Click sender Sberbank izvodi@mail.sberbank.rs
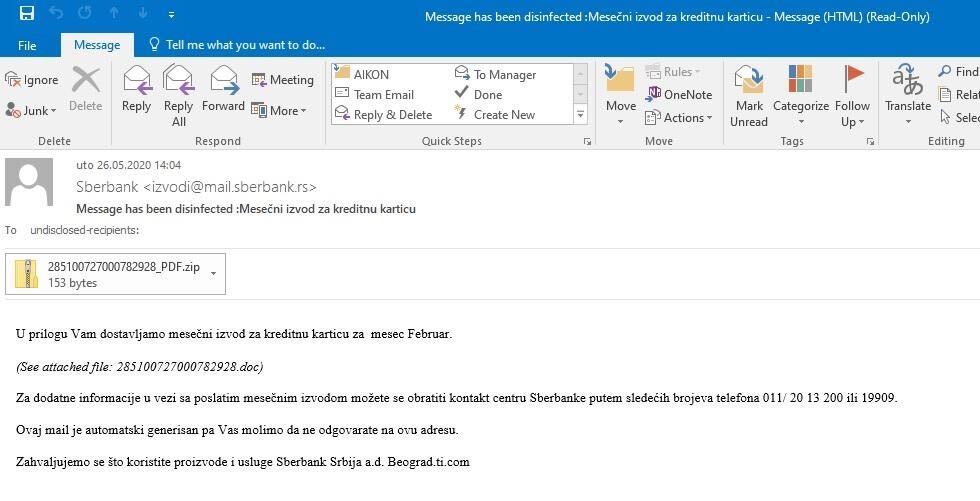The height and width of the screenshot is (501, 980). pos(196,187)
